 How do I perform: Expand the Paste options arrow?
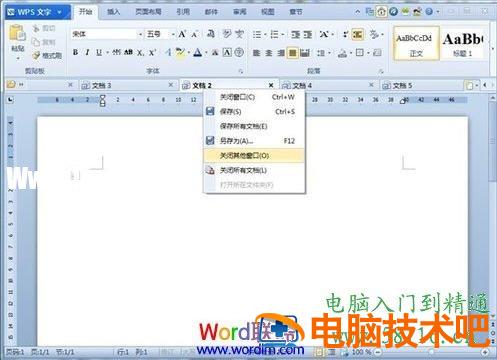tap(18, 59)
